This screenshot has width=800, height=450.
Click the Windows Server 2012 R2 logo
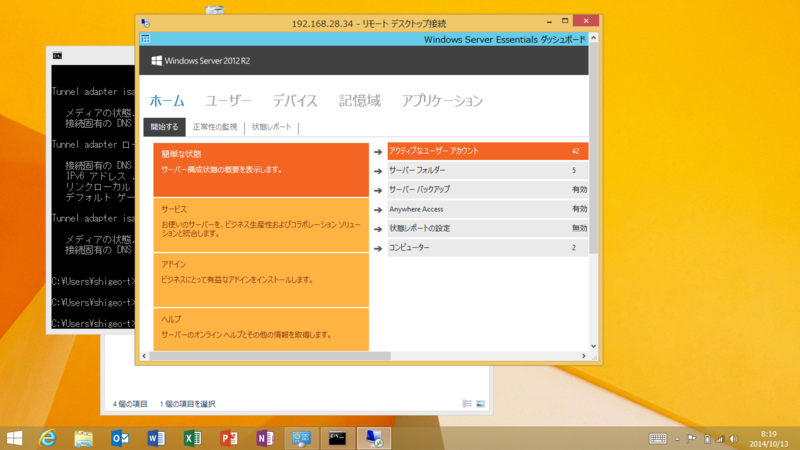[201, 61]
